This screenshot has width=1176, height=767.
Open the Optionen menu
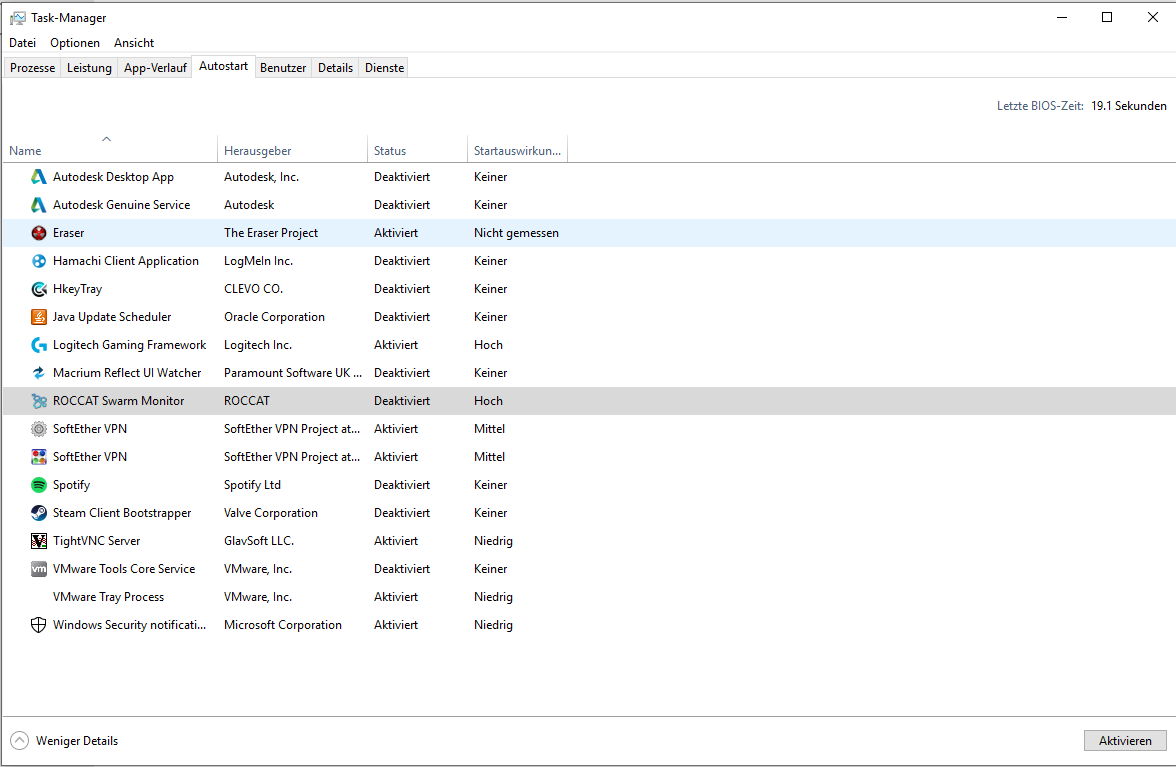(x=75, y=43)
